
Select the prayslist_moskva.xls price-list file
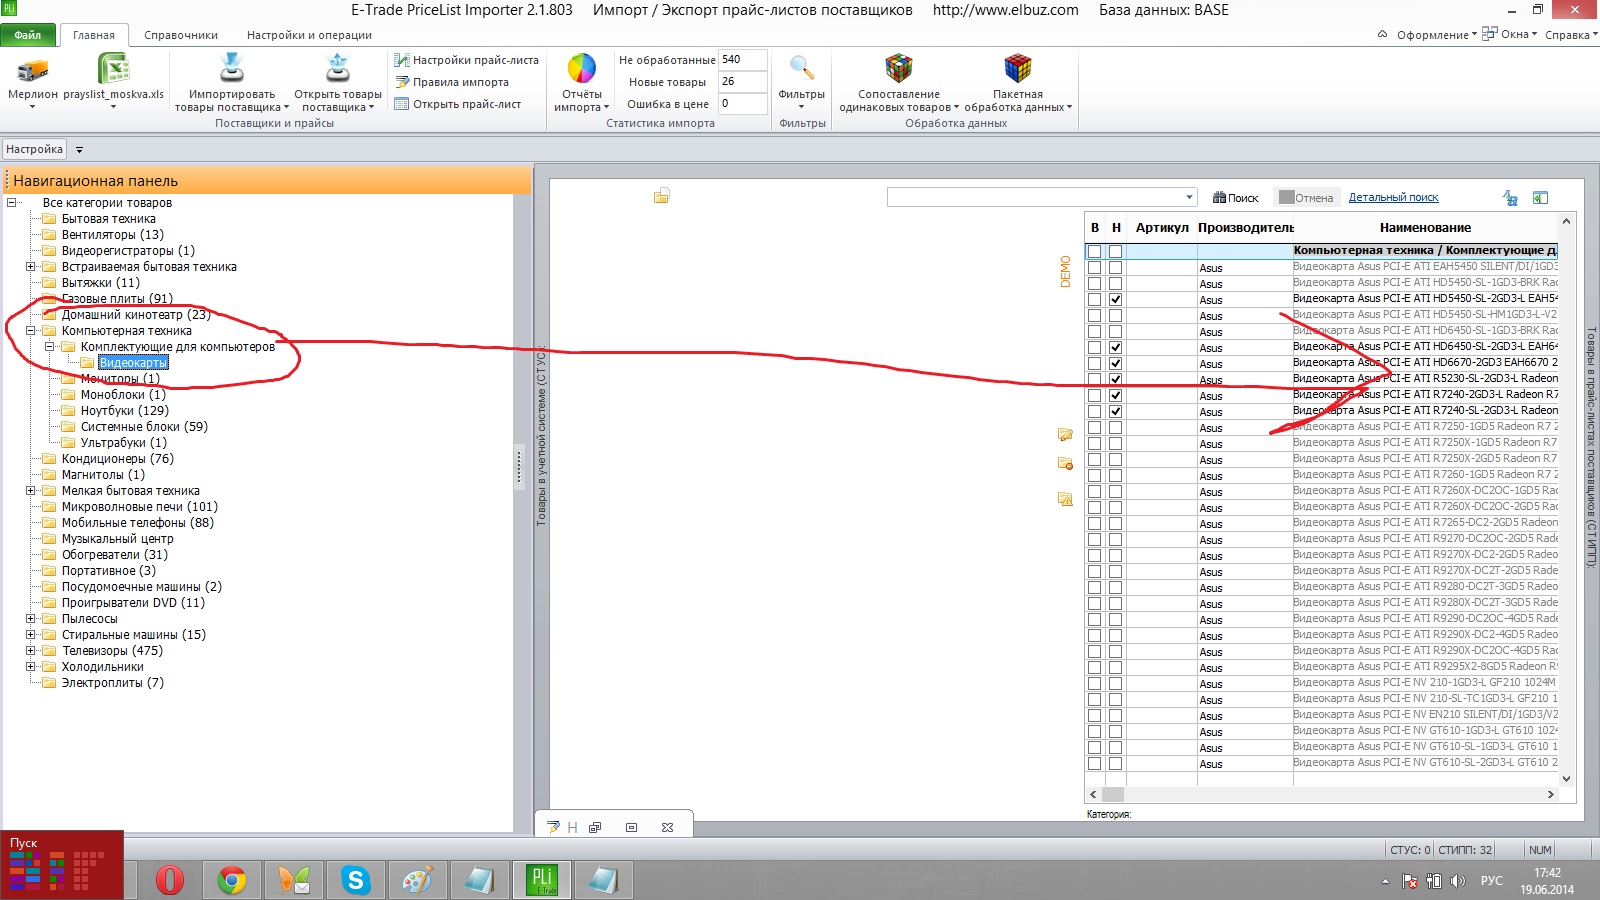tap(113, 80)
